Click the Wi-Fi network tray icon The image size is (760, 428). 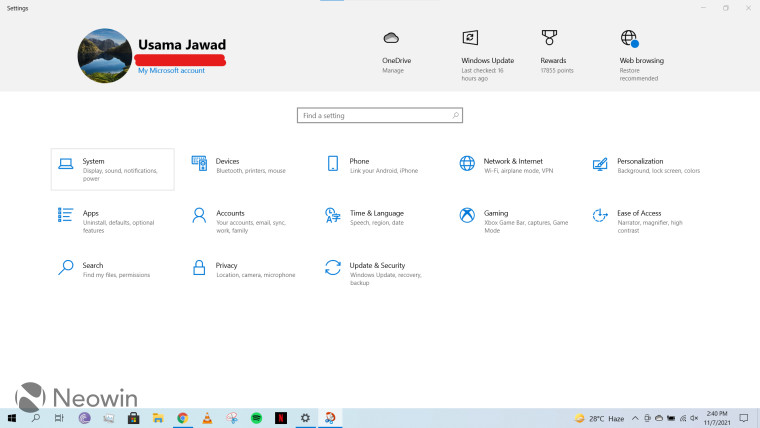tap(682, 418)
